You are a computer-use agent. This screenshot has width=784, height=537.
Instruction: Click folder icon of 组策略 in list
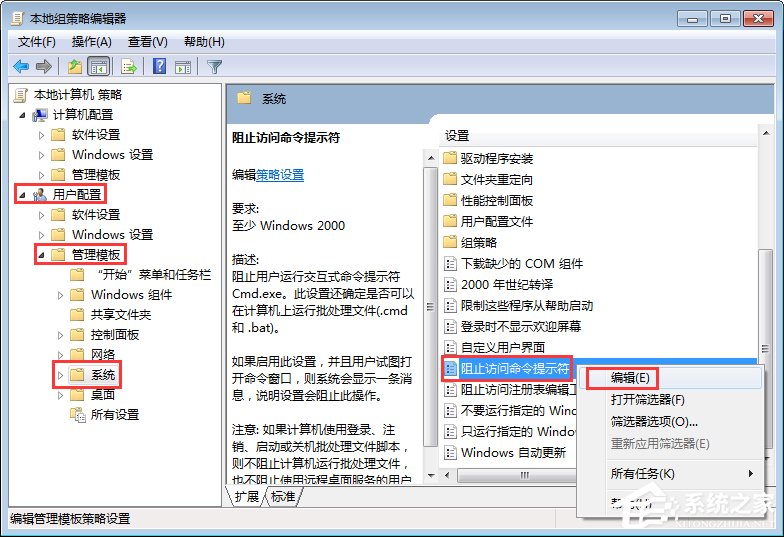(x=450, y=242)
